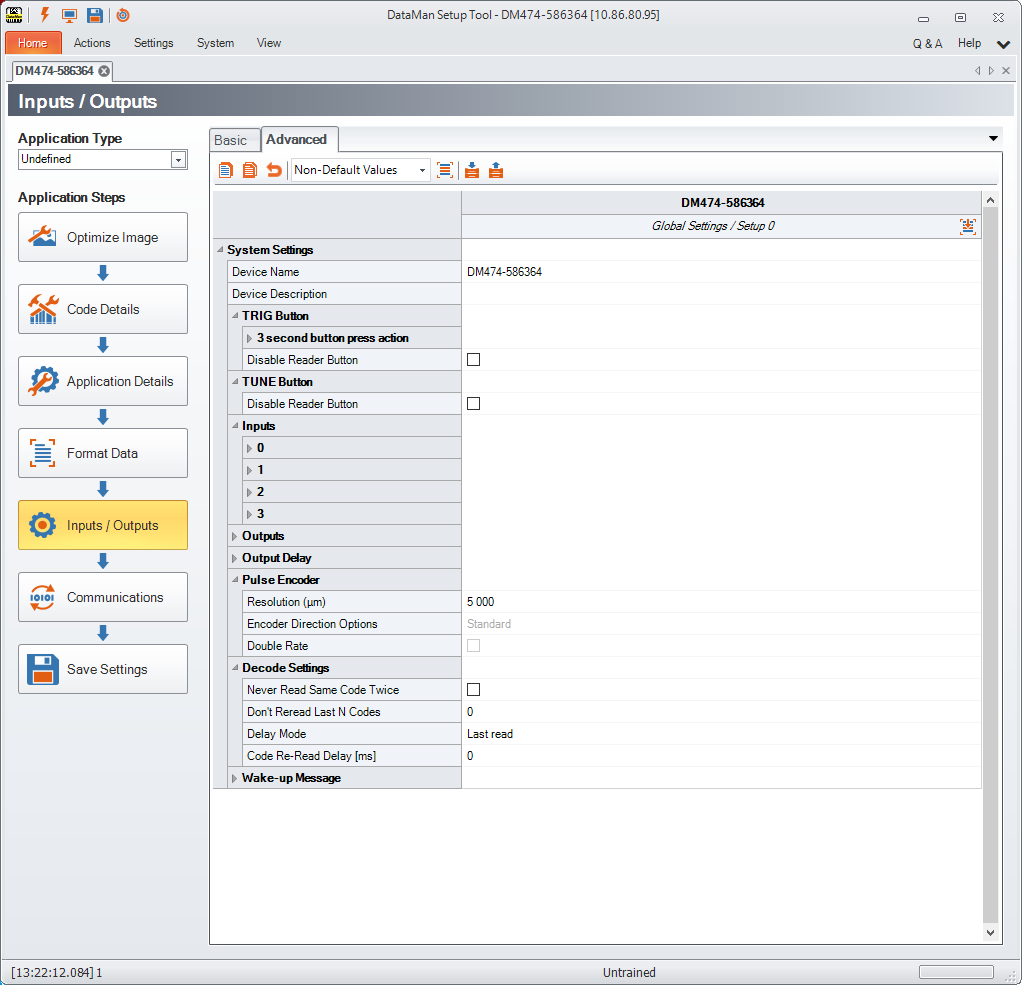Open the Settings menu
This screenshot has width=1022, height=985.
(153, 43)
